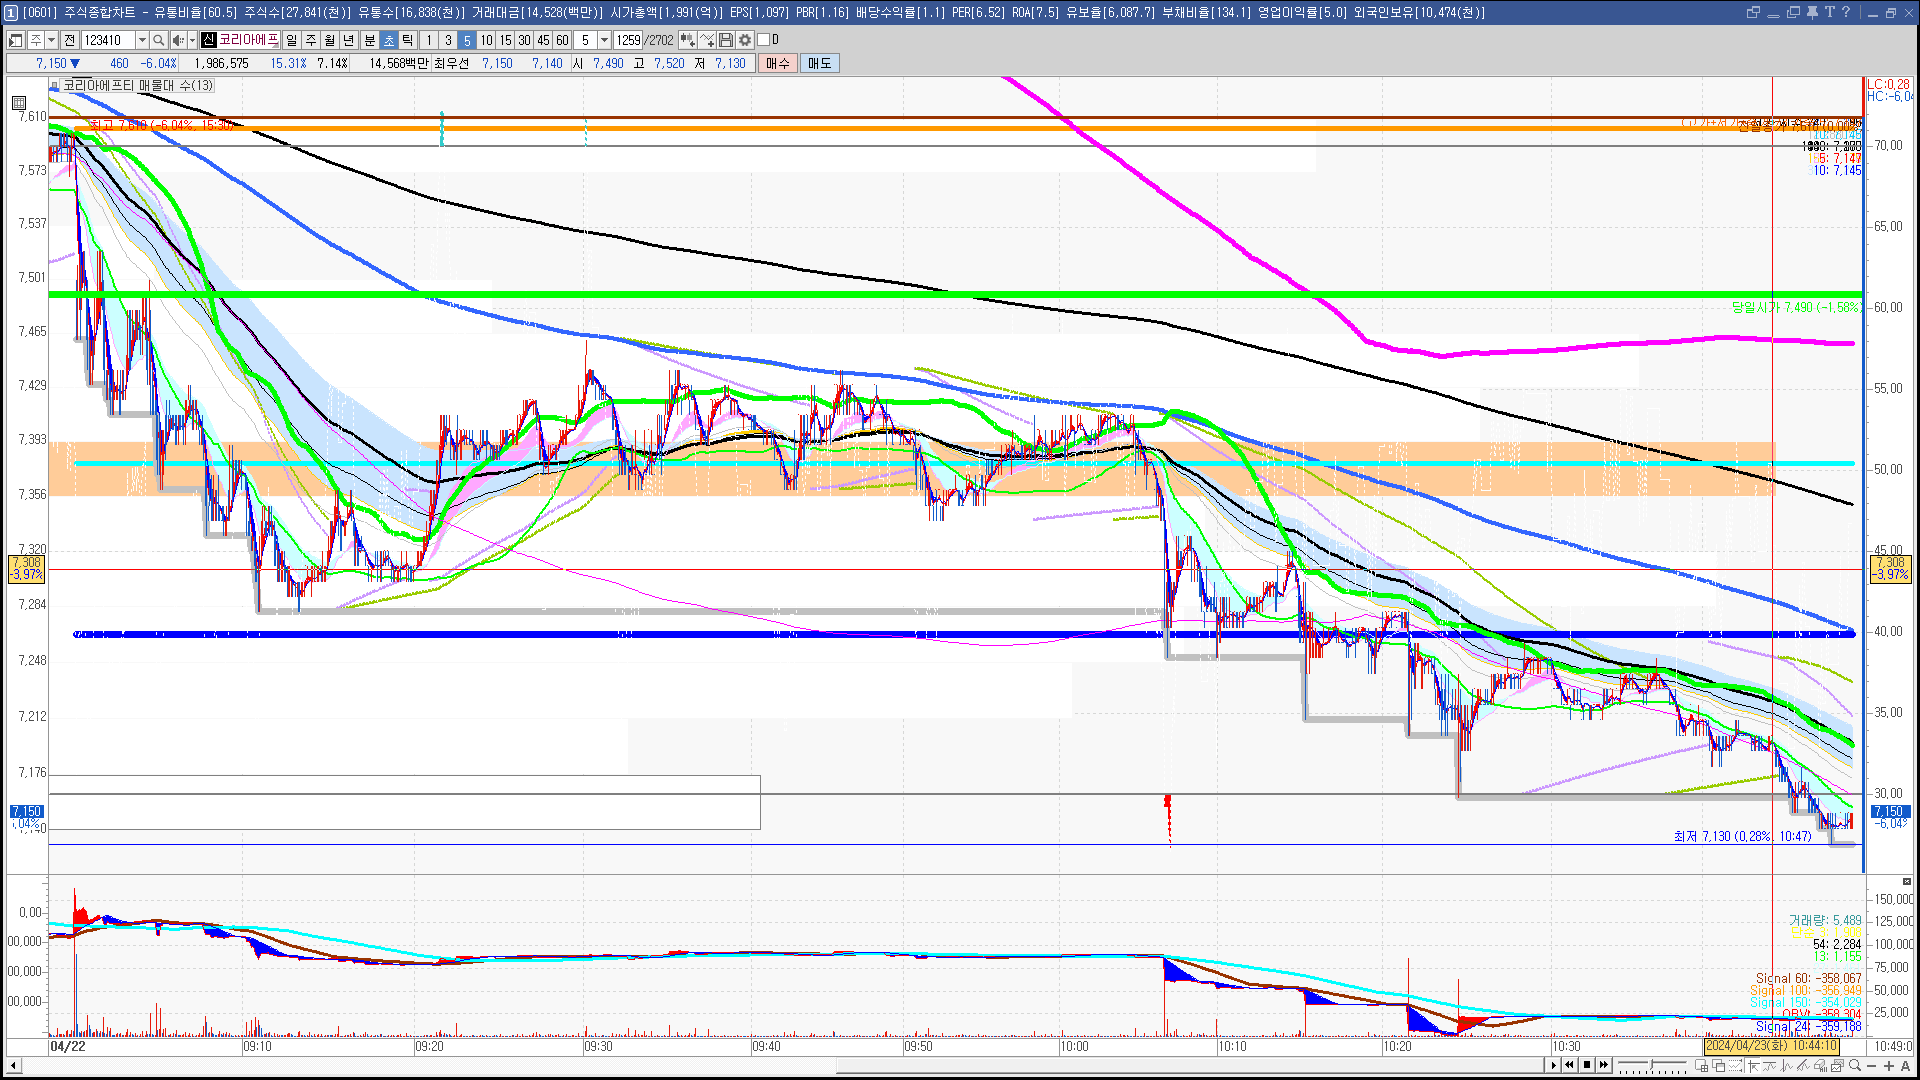Toggle the D checkbox in the toolbar
The height and width of the screenshot is (1080, 1920).
click(764, 40)
